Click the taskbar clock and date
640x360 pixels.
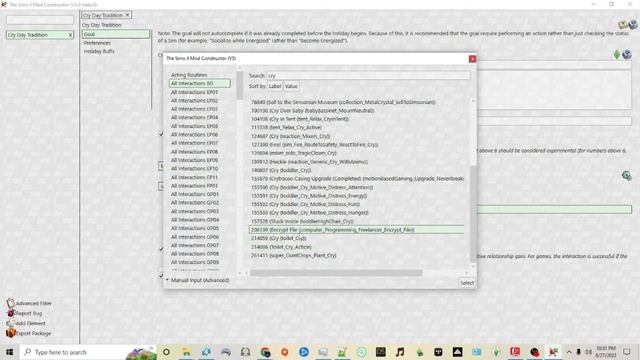[x=605, y=352]
